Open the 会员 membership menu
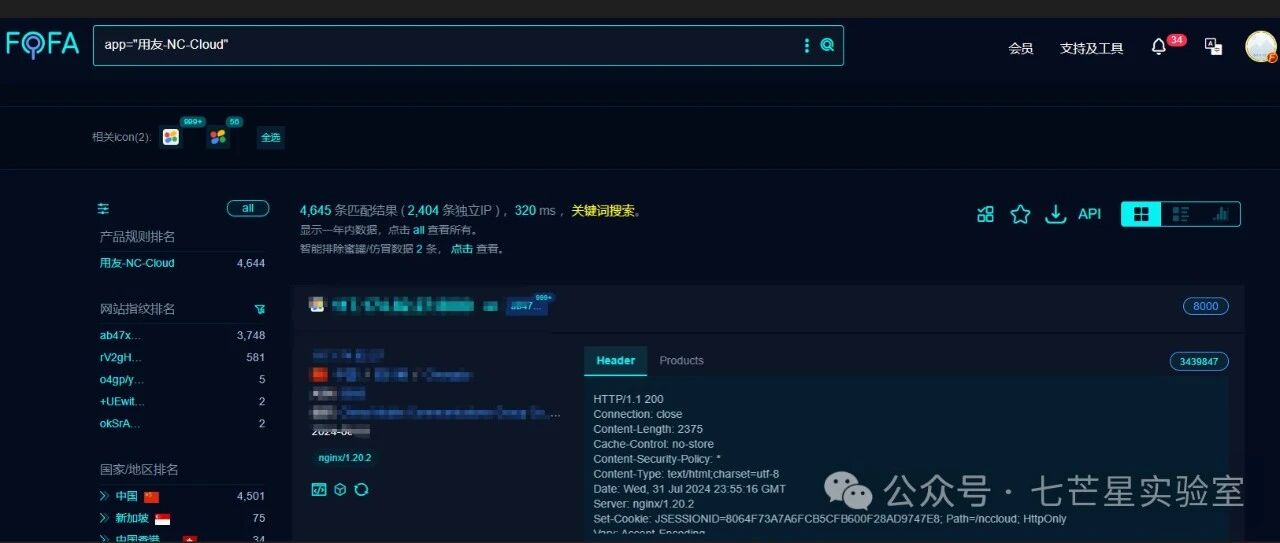The height and width of the screenshot is (543, 1280). tap(1021, 48)
